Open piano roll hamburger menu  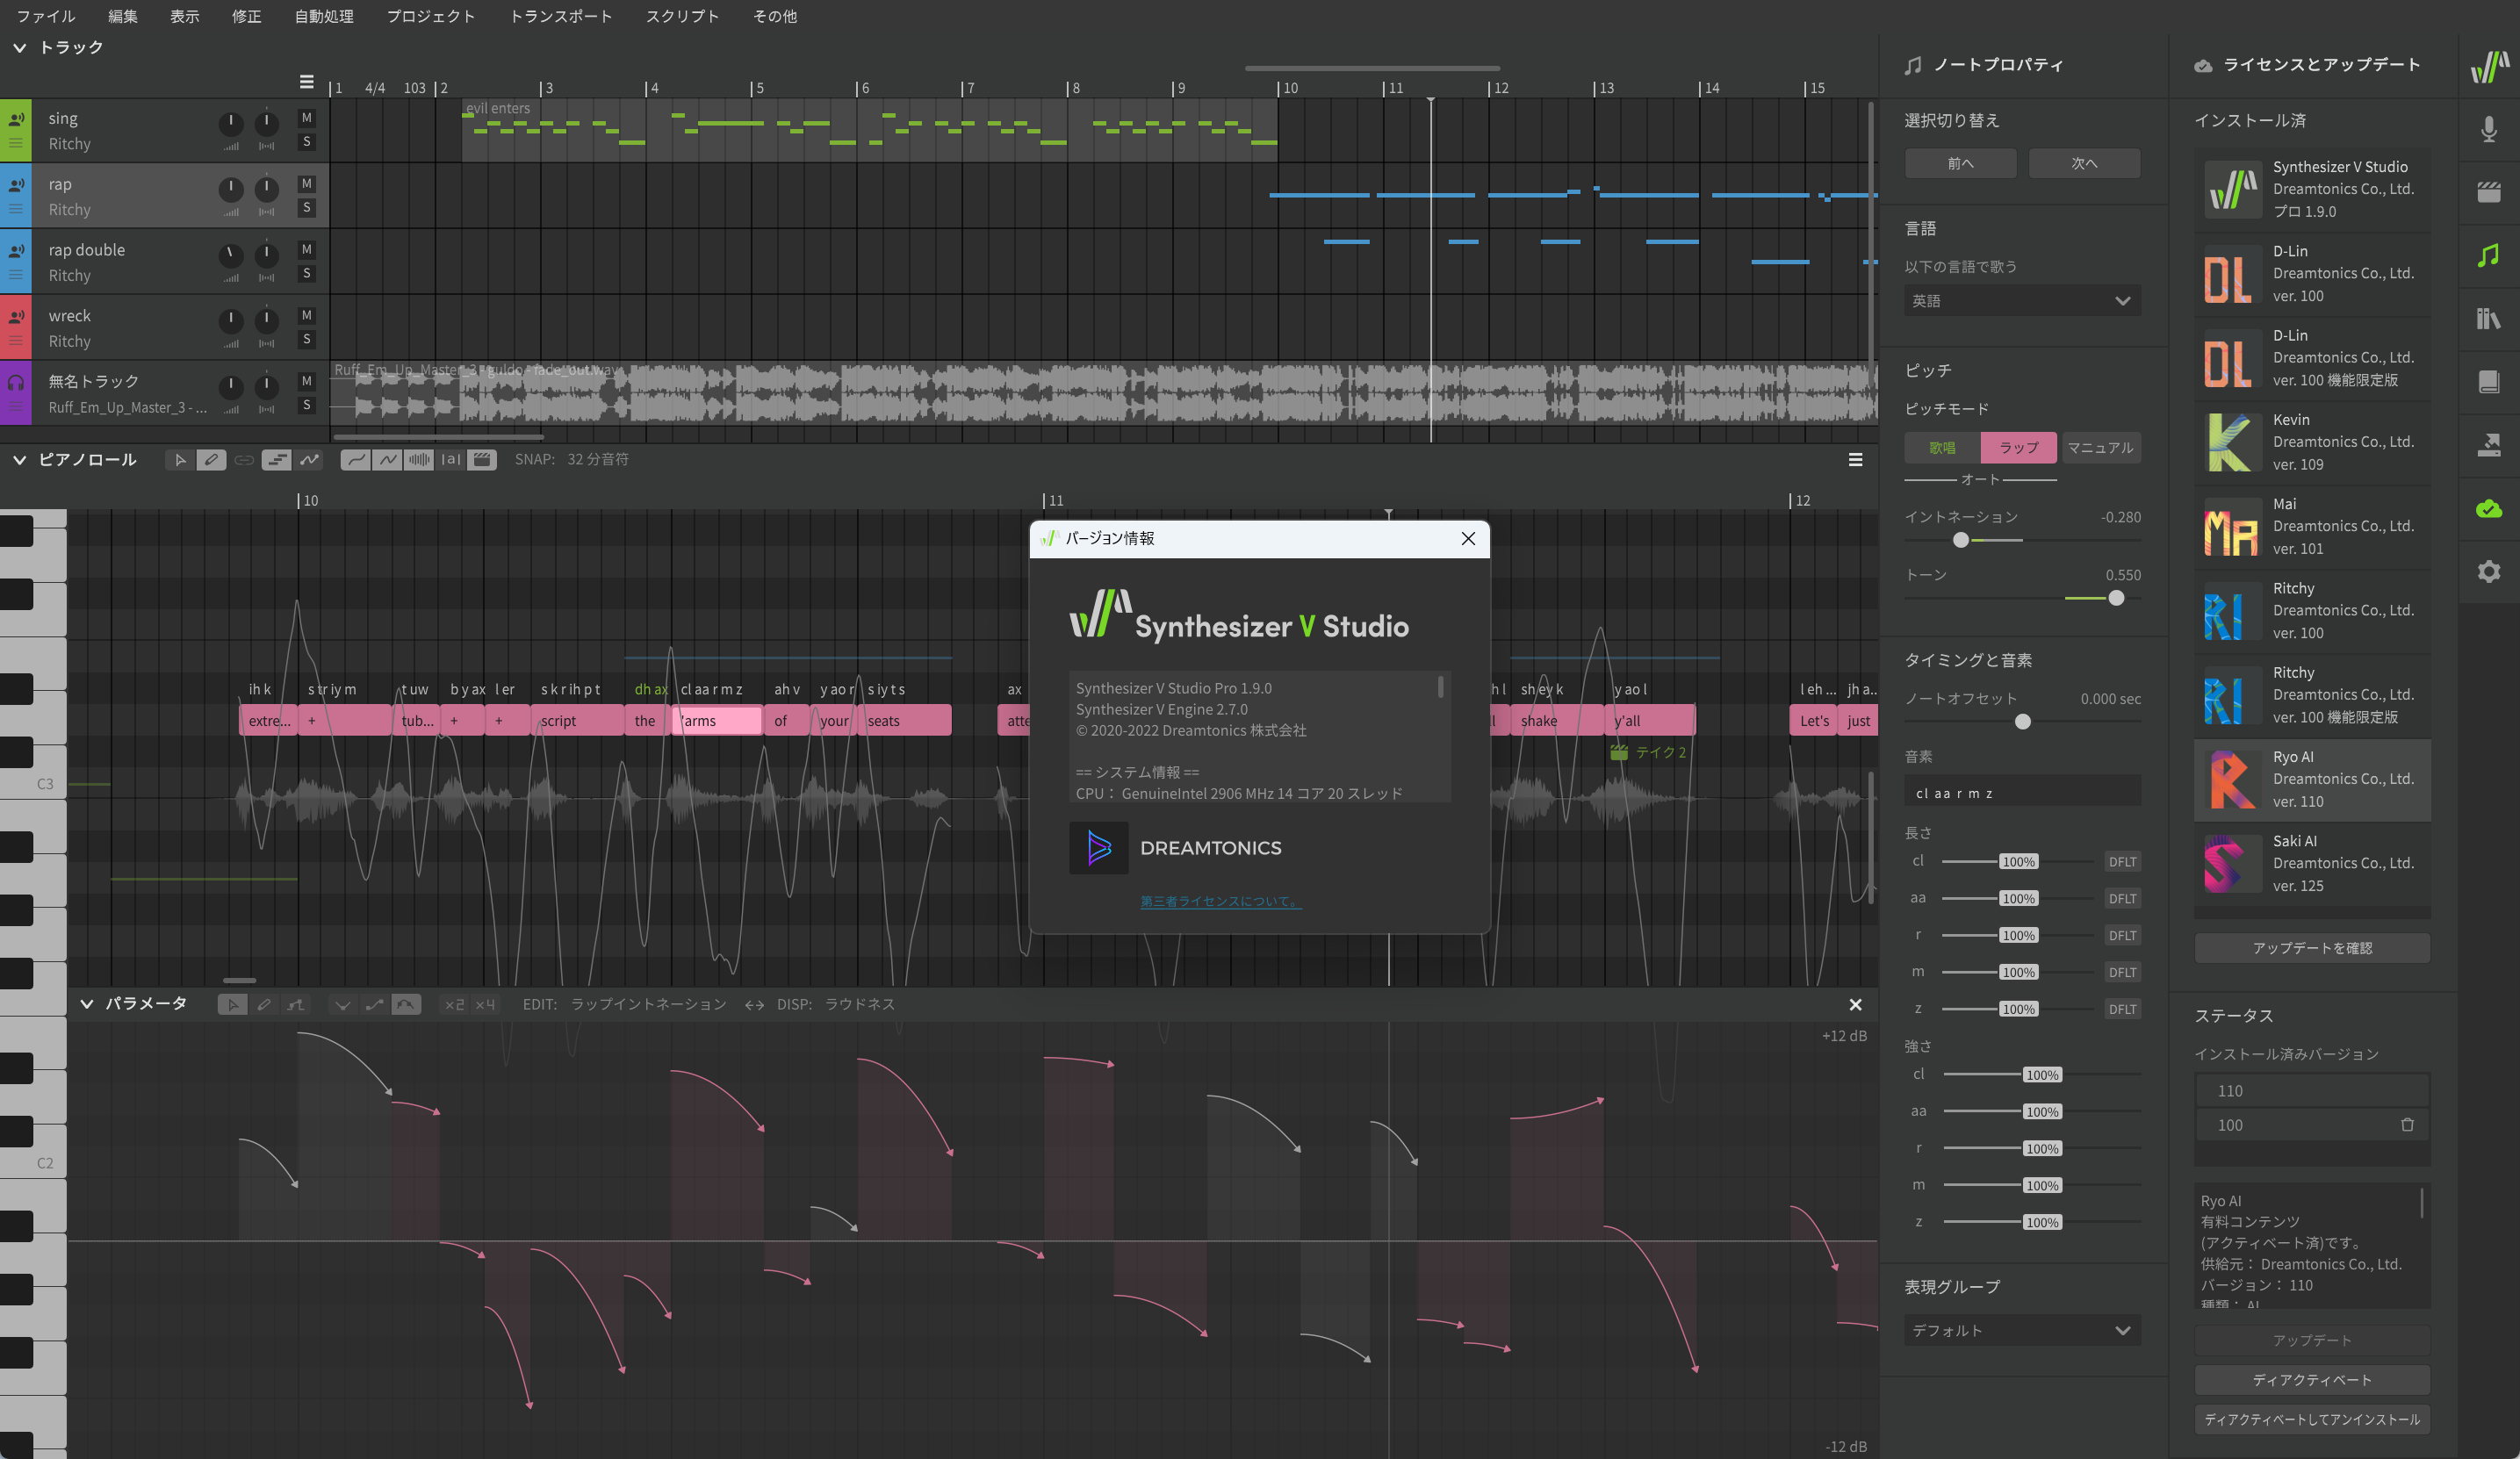[x=1855, y=460]
